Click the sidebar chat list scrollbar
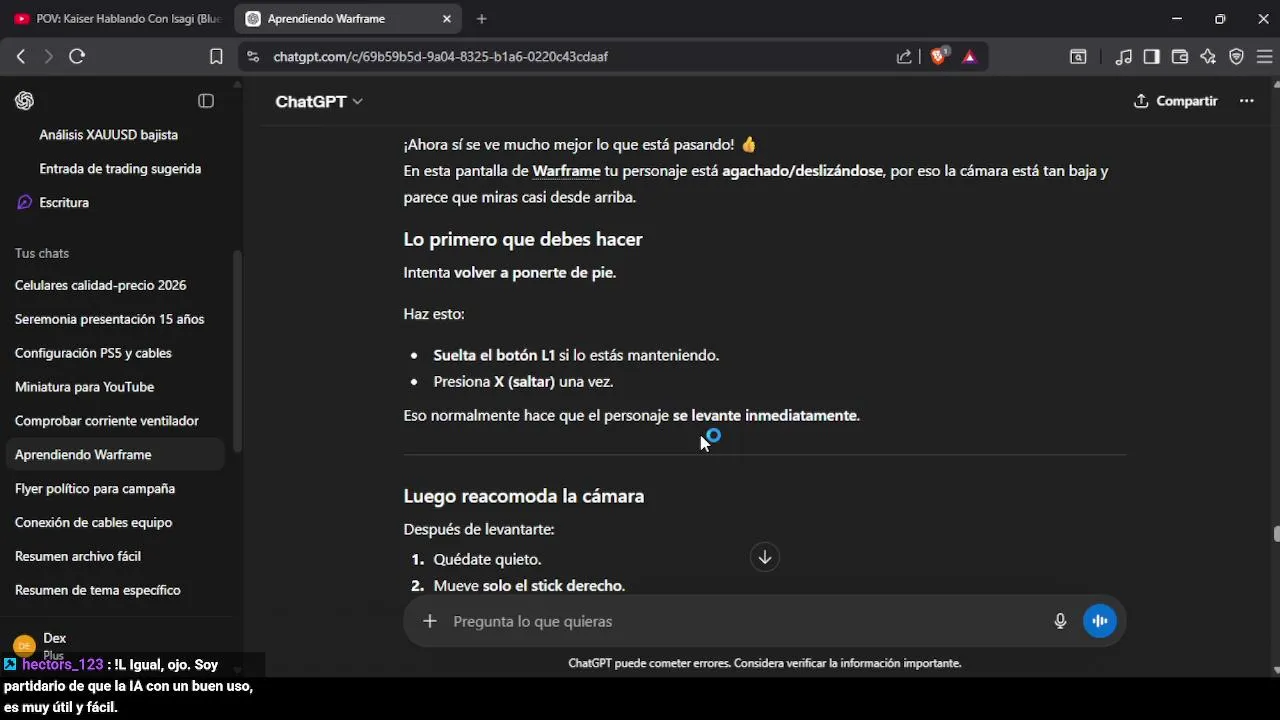 237,350
